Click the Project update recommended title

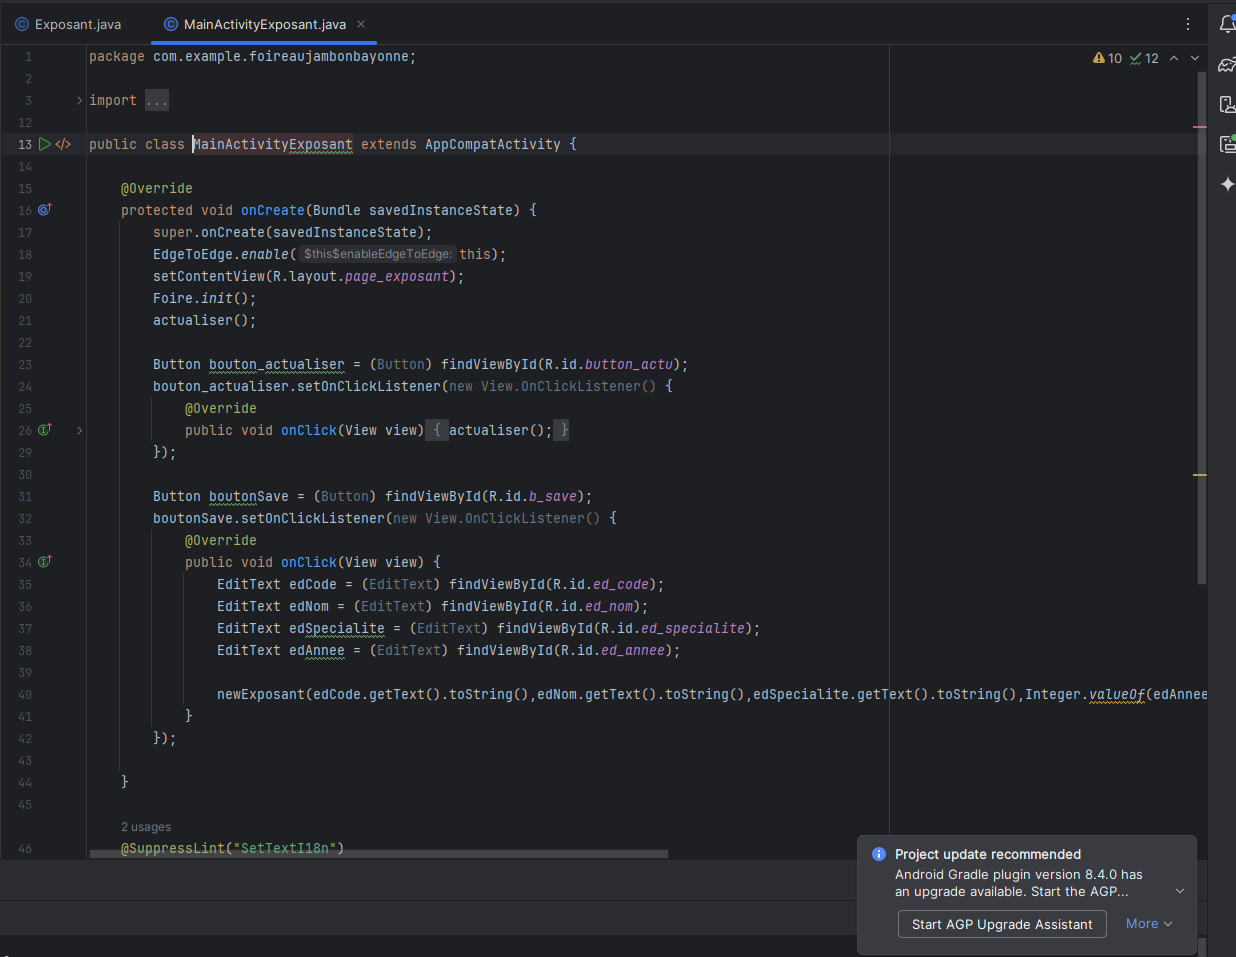click(988, 854)
